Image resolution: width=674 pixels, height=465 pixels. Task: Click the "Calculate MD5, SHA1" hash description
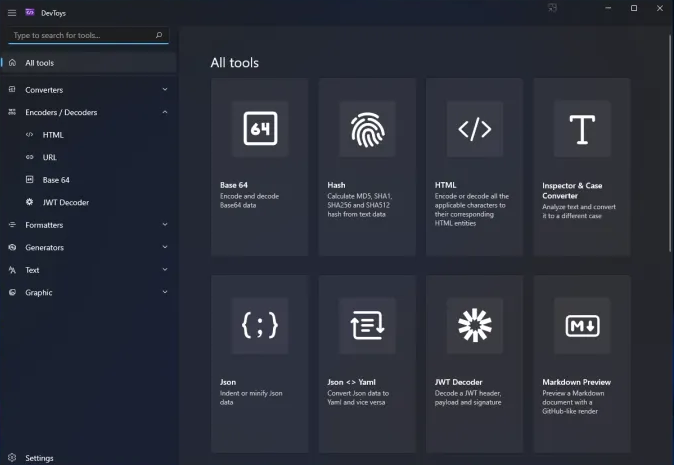(x=359, y=205)
